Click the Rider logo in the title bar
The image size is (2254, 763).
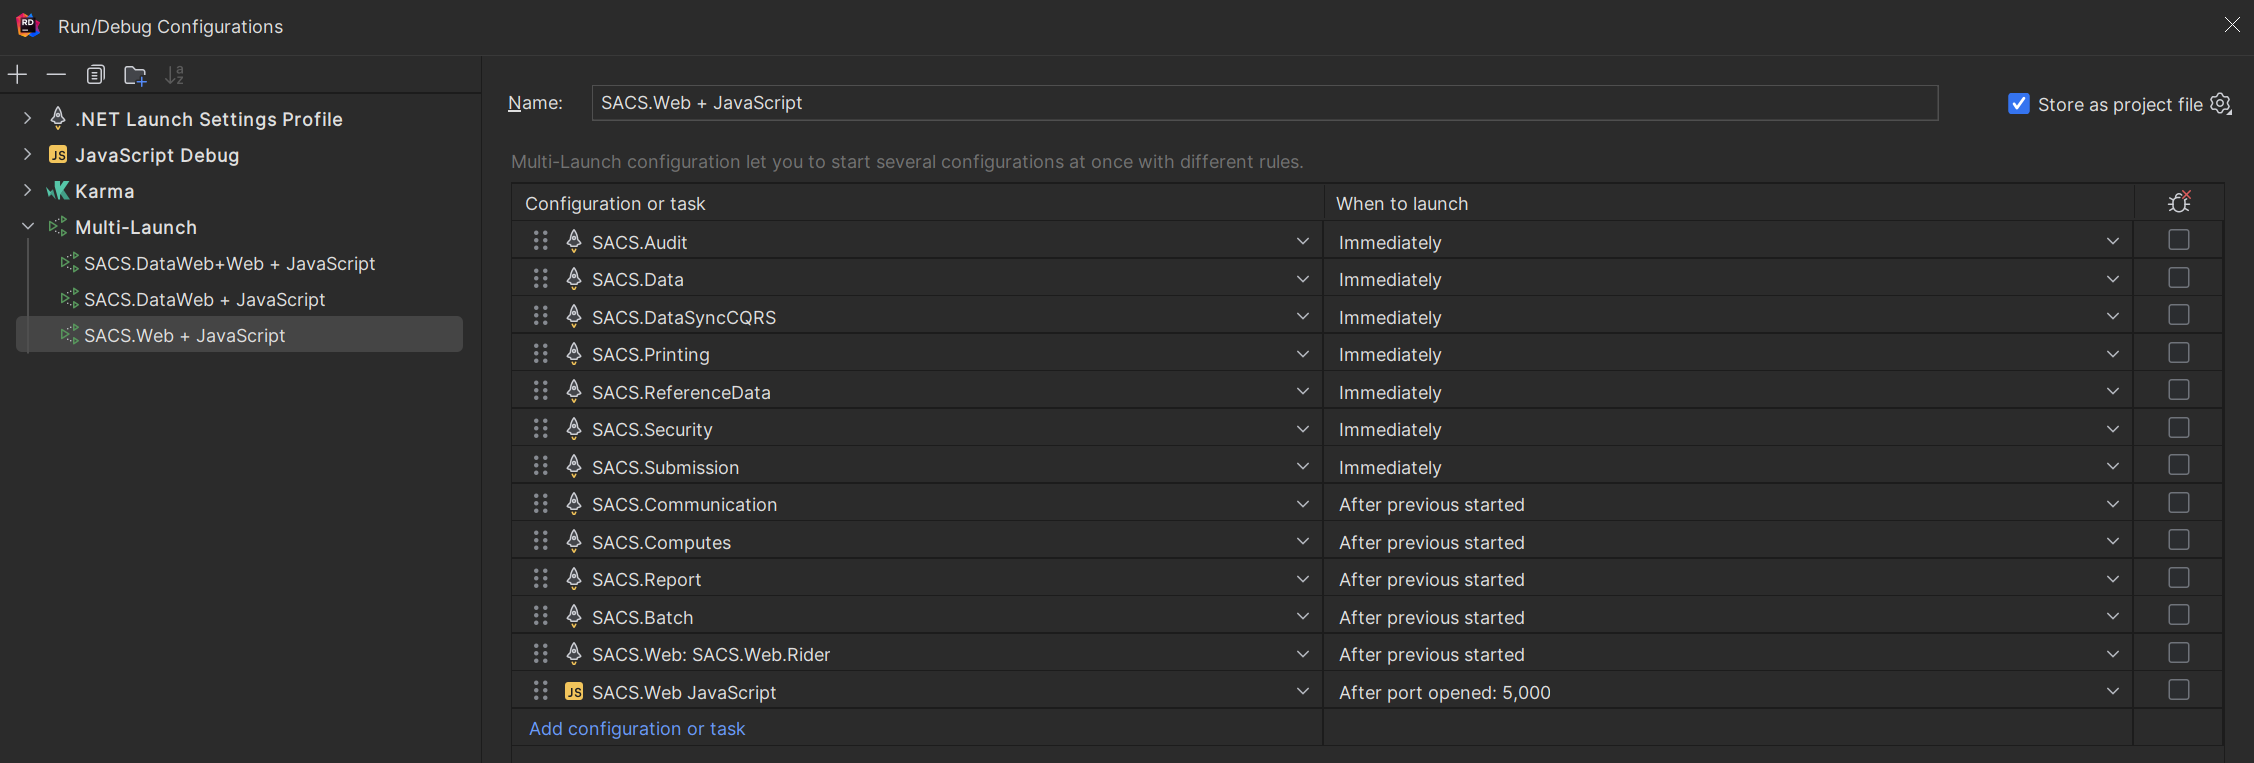tap(27, 25)
